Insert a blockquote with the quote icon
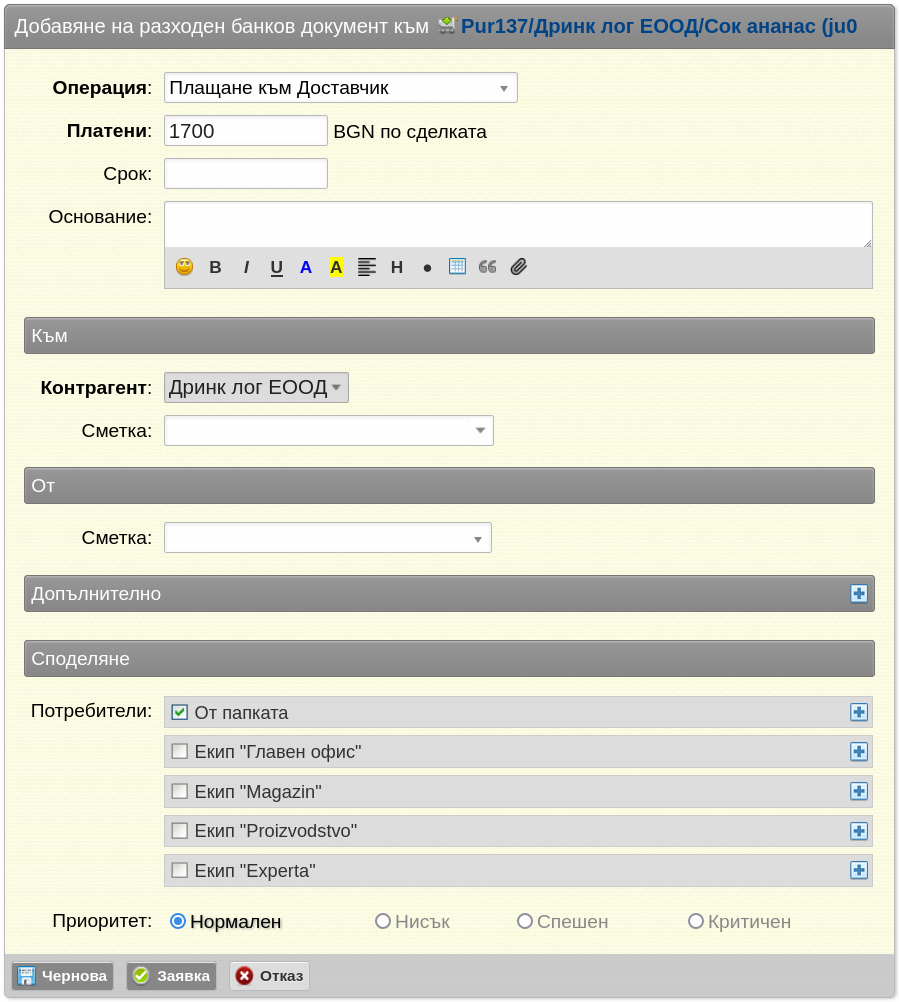The image size is (899, 1002). click(488, 267)
